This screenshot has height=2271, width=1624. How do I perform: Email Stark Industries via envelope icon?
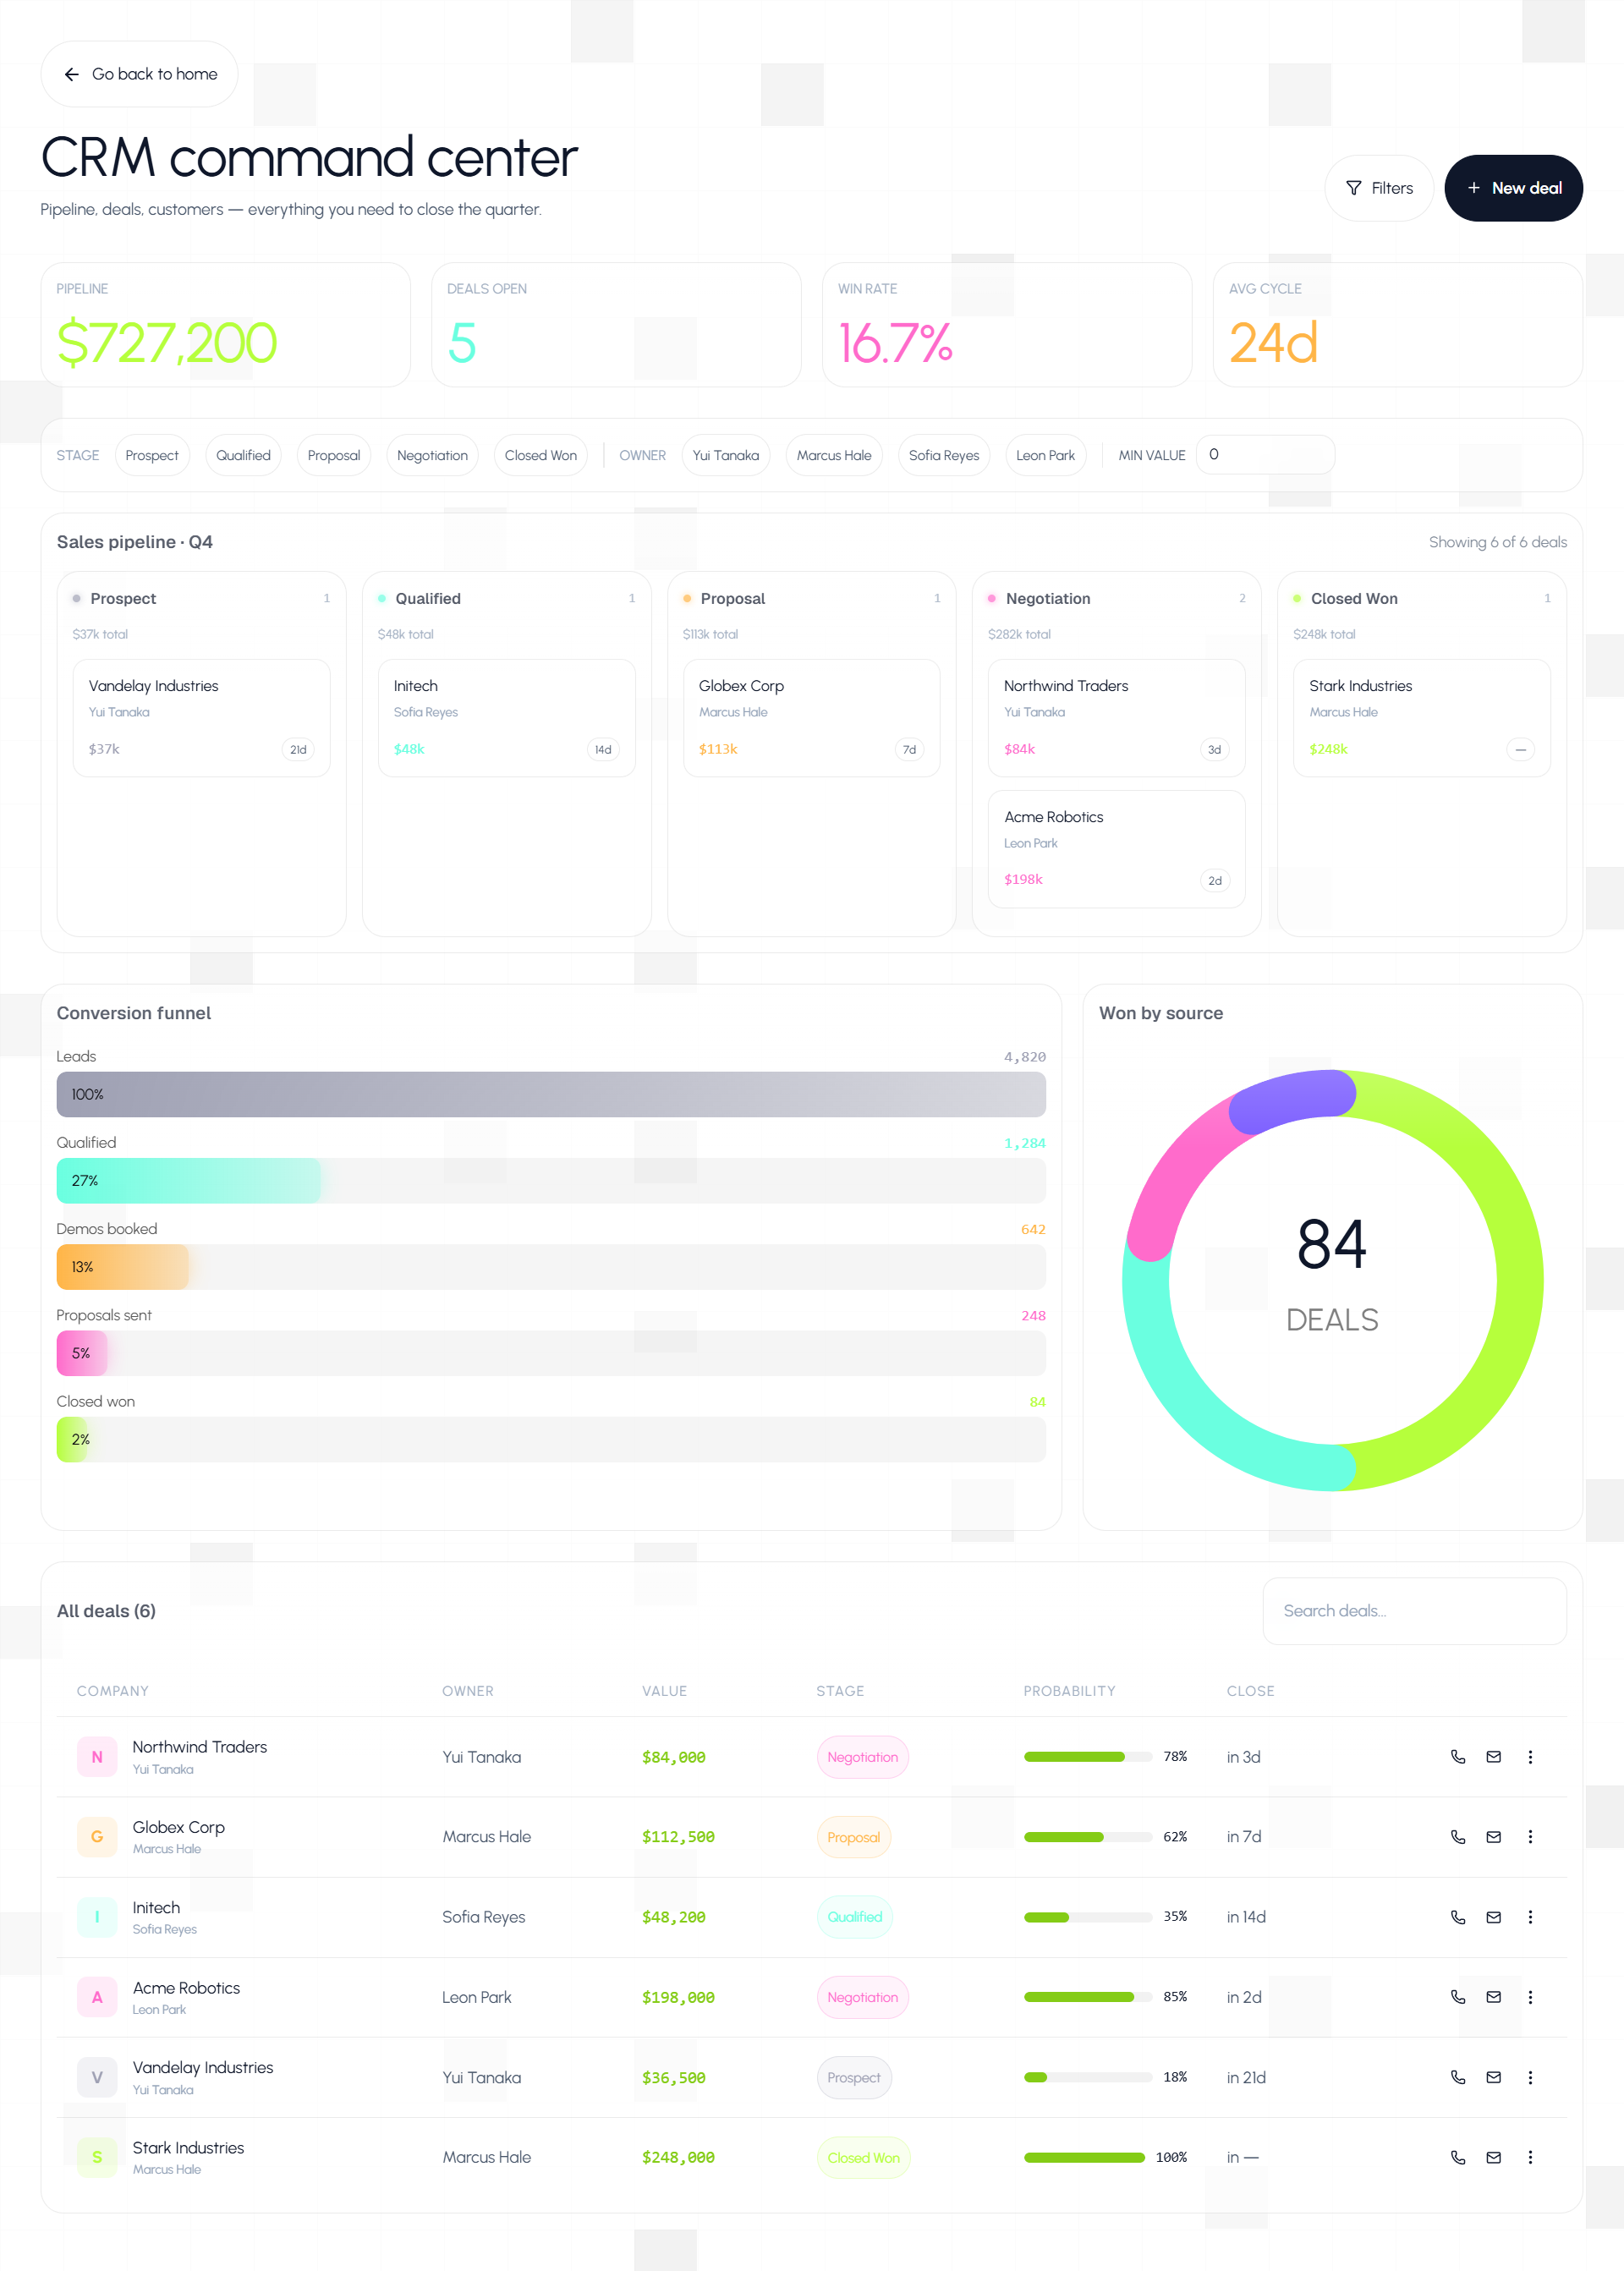tap(1493, 2157)
